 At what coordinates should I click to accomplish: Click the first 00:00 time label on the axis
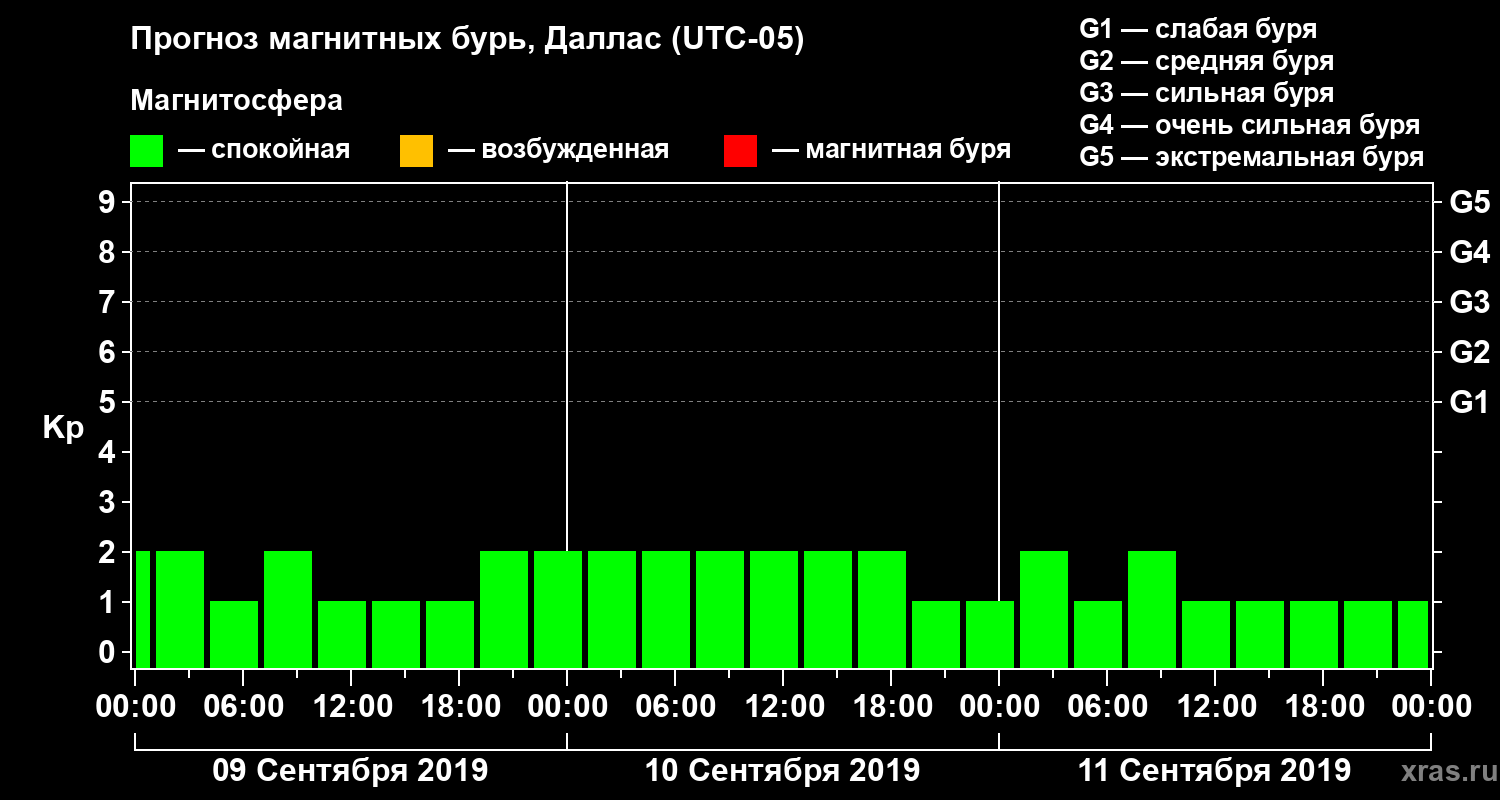[134, 707]
